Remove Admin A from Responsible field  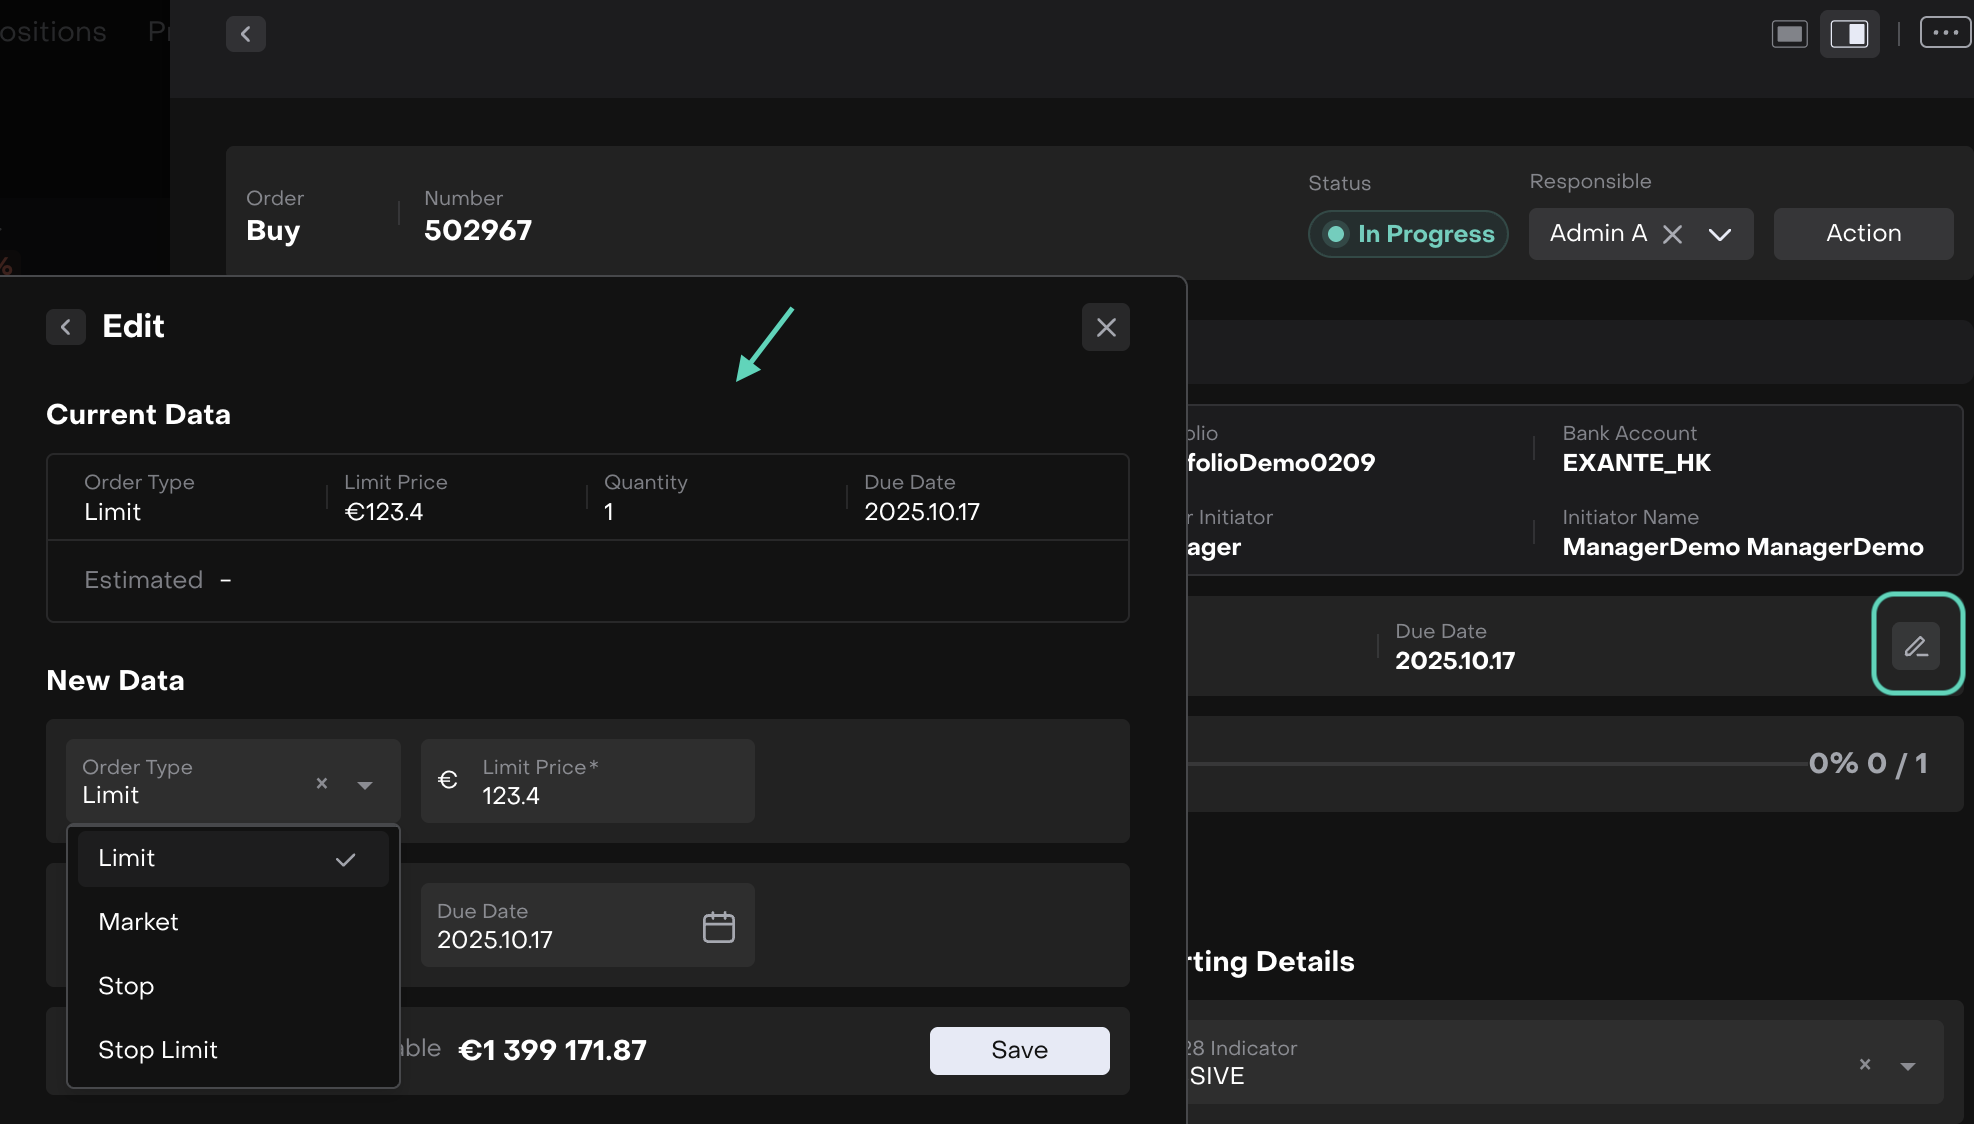(1672, 234)
